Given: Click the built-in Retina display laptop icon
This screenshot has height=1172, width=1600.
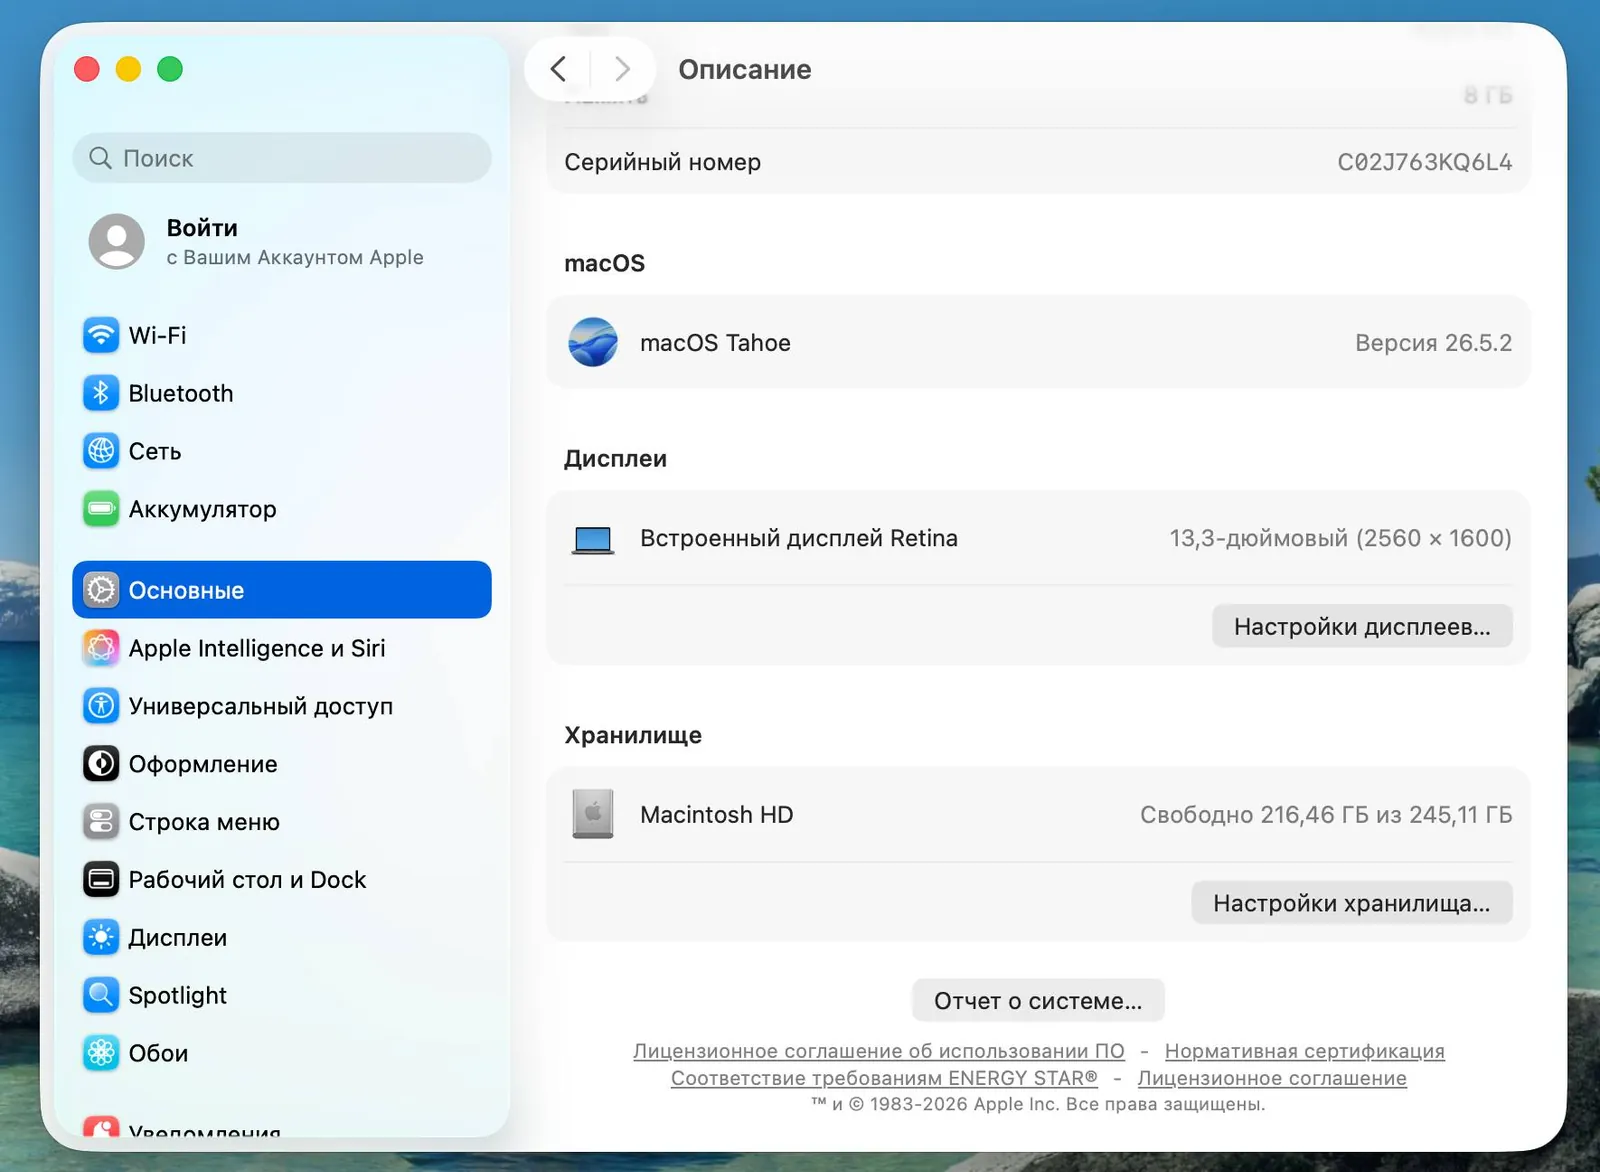Looking at the screenshot, I should [593, 540].
